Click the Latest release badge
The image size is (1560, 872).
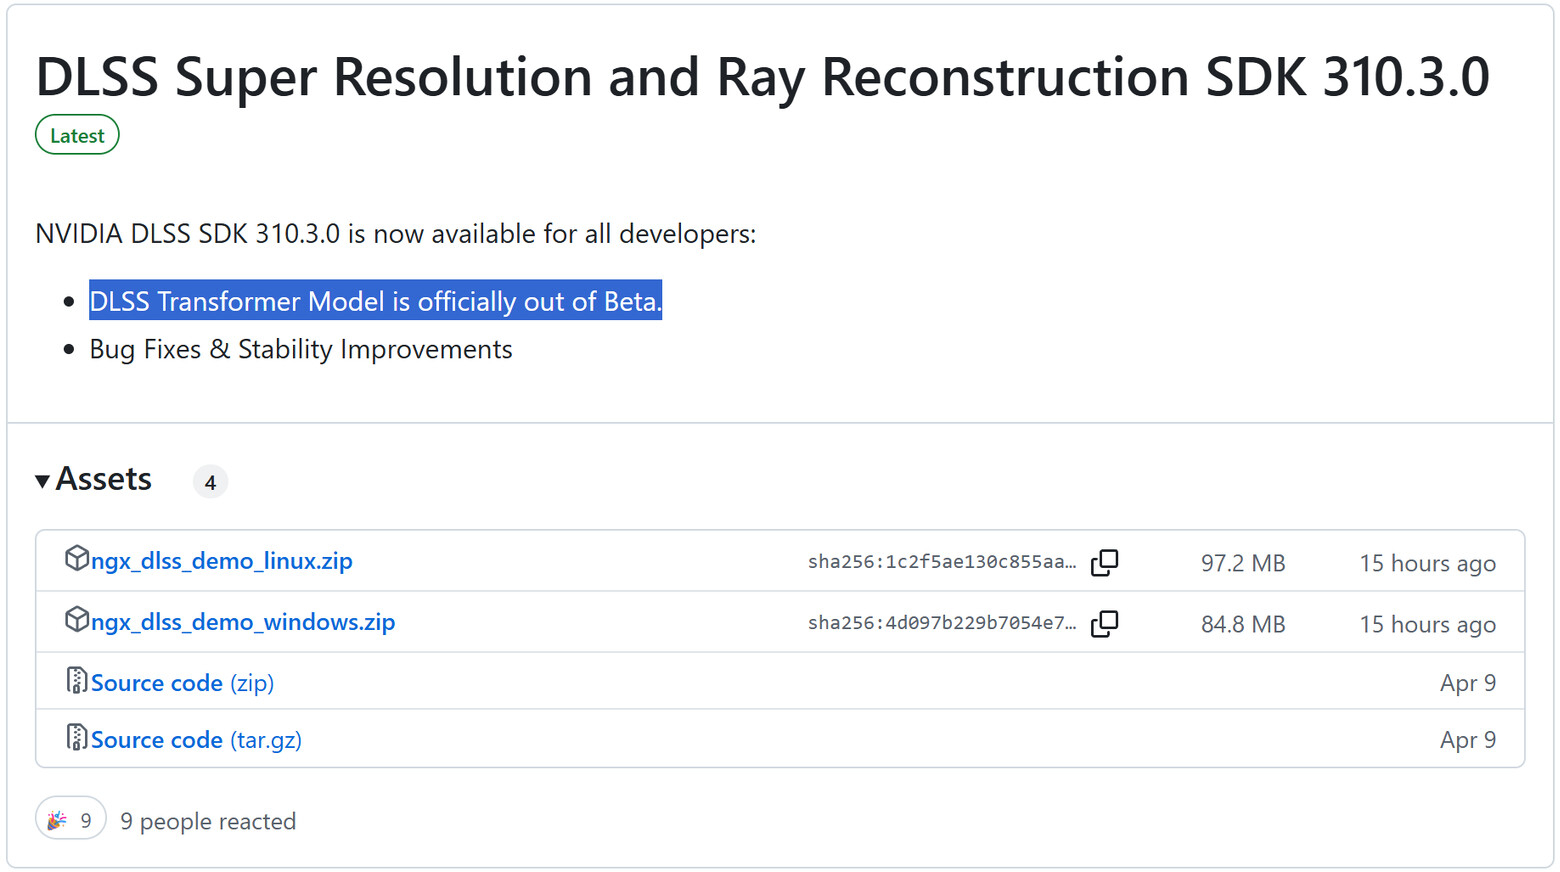tap(77, 135)
